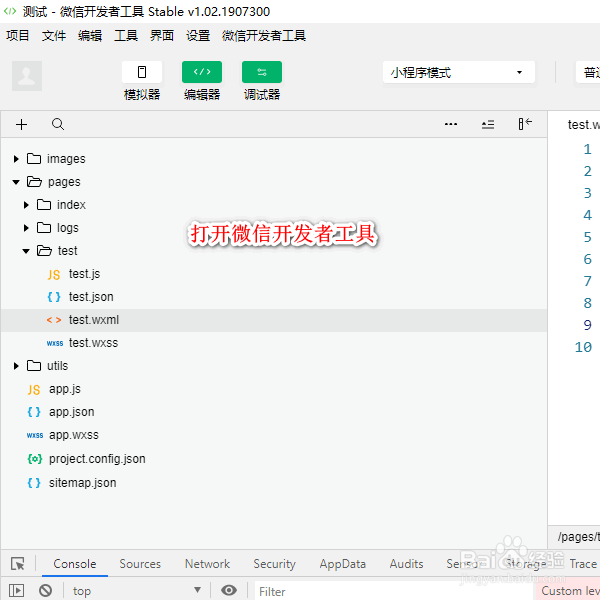Toggle the 编辑器 editor panel button
The image size is (600, 600).
point(202,72)
